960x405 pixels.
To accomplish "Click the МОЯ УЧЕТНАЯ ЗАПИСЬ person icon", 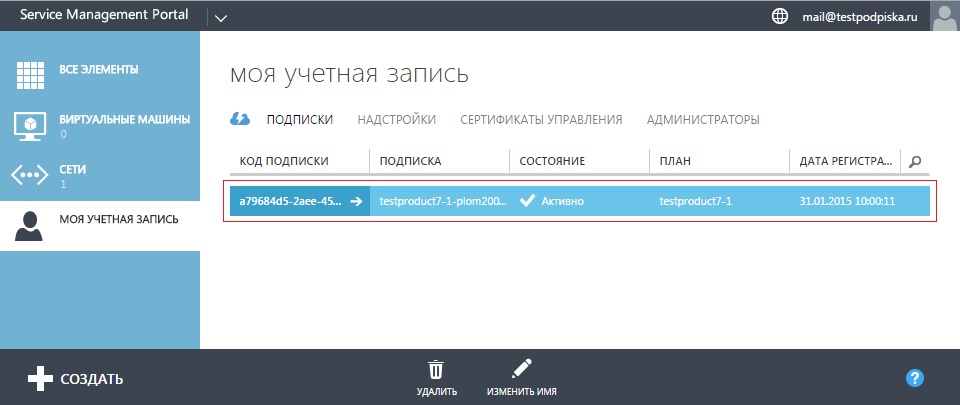I will click(29, 225).
